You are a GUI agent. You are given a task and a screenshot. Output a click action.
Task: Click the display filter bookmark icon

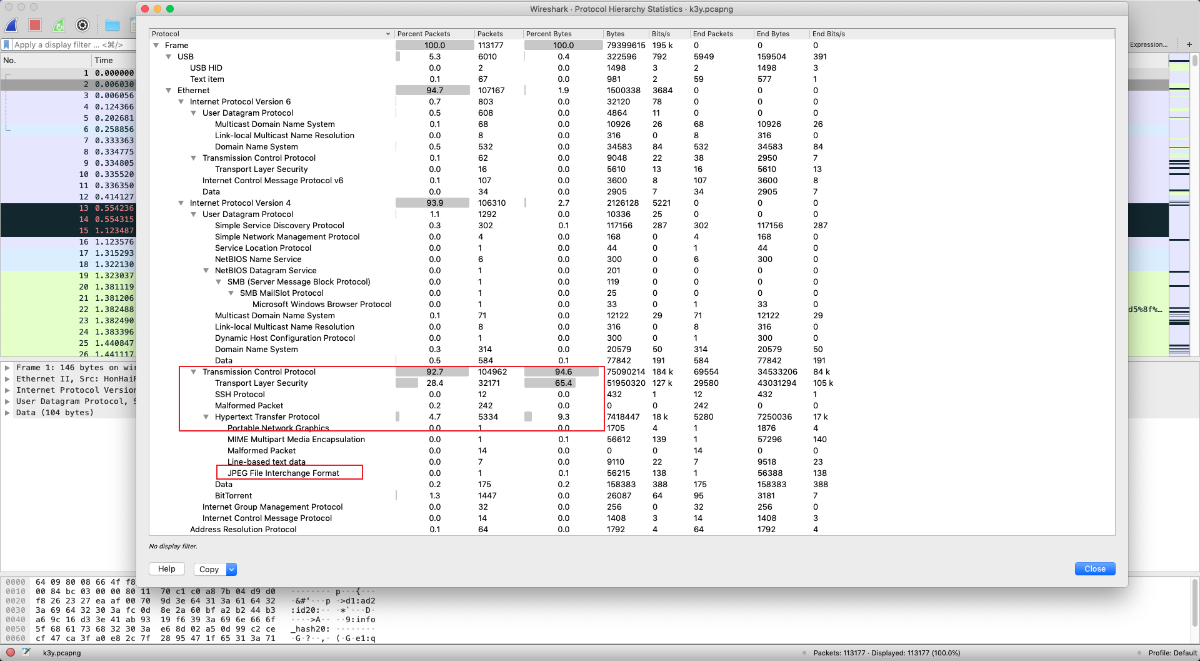[x=7, y=45]
